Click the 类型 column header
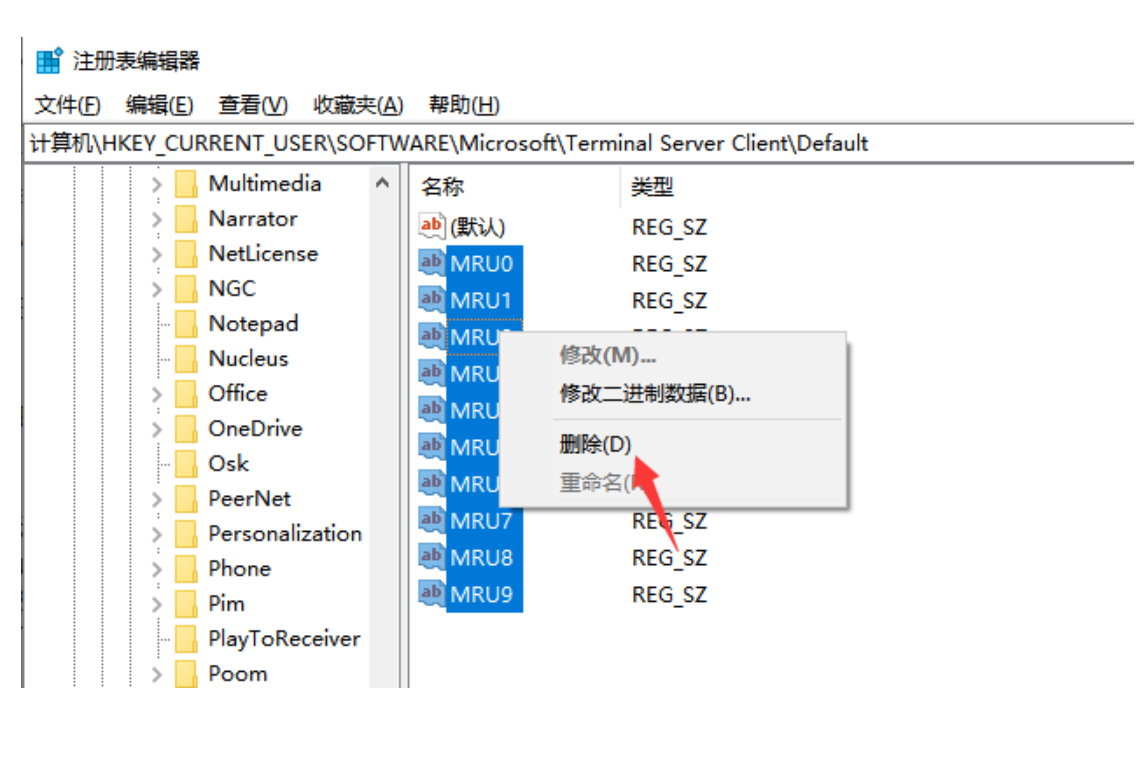The width and height of the screenshot is (1139, 763). tap(652, 186)
